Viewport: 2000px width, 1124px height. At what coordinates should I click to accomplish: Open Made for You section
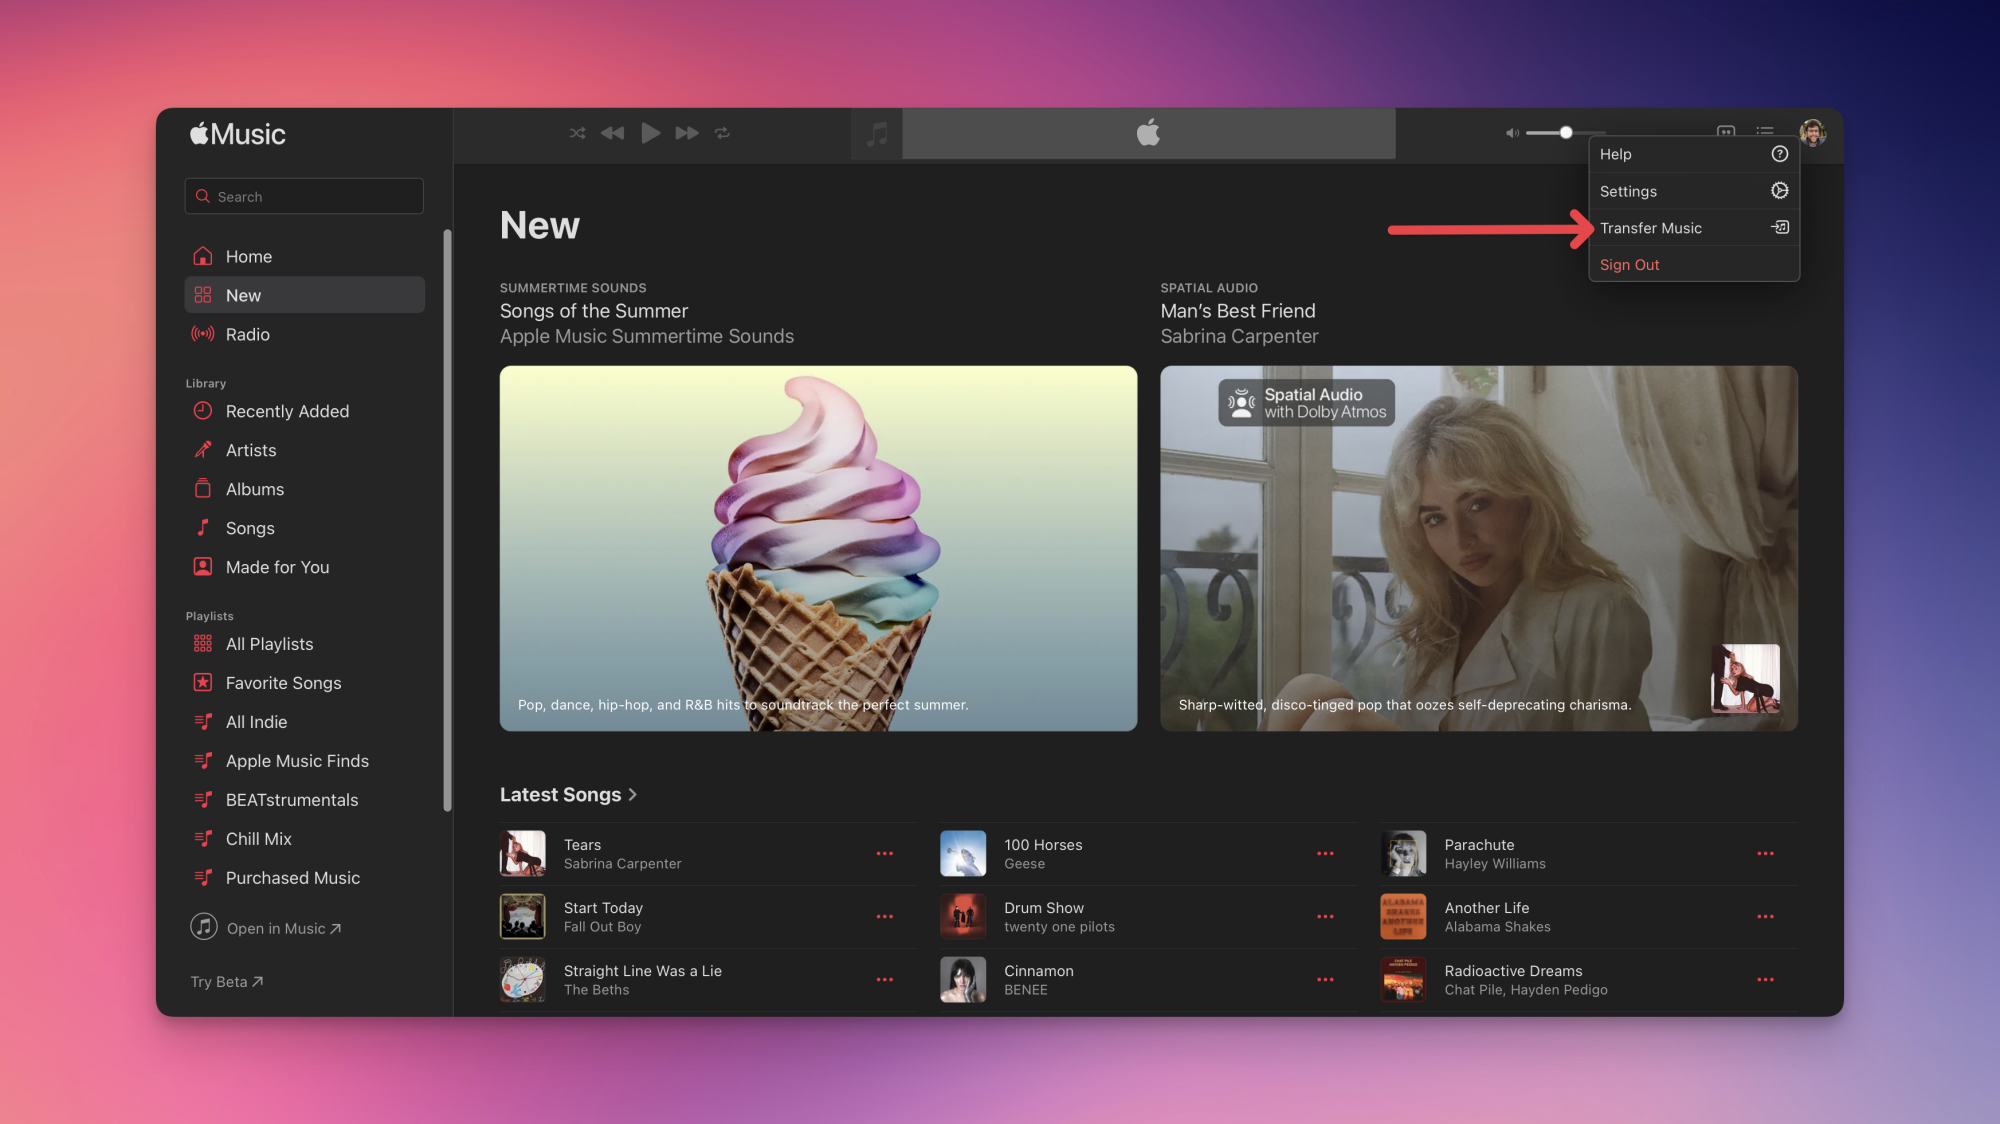(304, 567)
